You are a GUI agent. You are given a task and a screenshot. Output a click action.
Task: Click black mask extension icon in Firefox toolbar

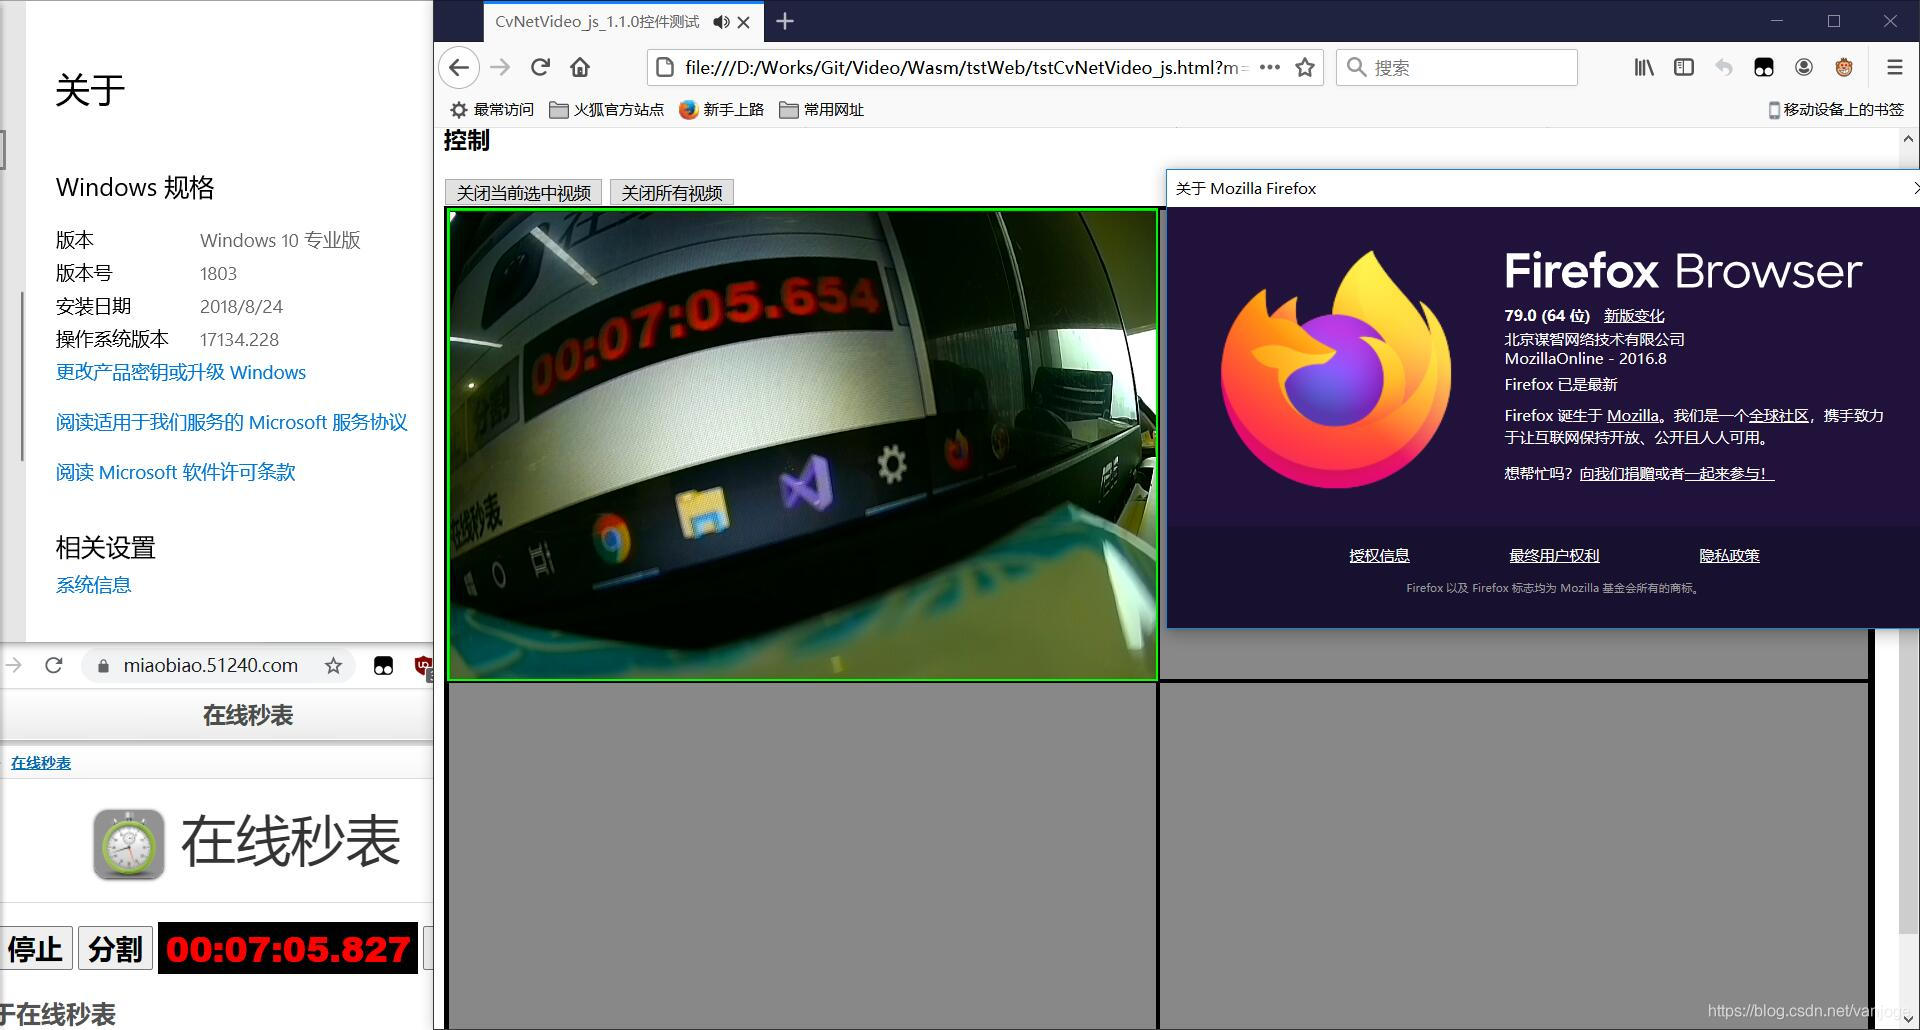(1764, 67)
